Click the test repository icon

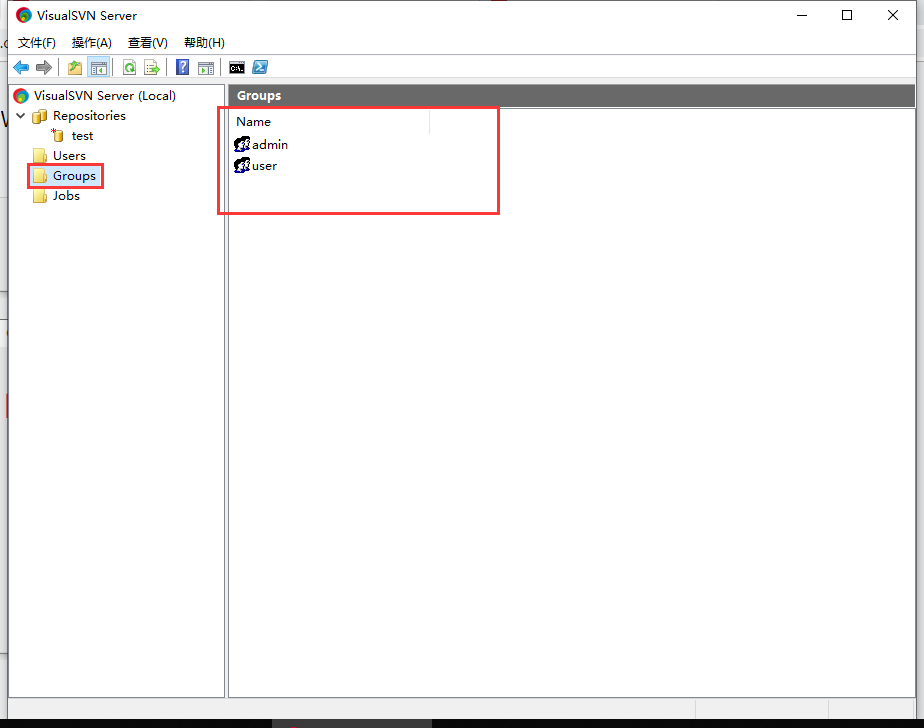point(57,136)
